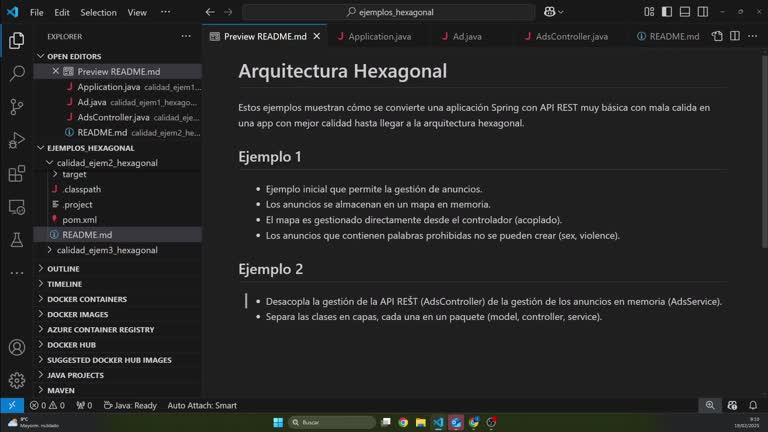
Task: Open Google Chrome from the taskbar
Action: coord(403,422)
